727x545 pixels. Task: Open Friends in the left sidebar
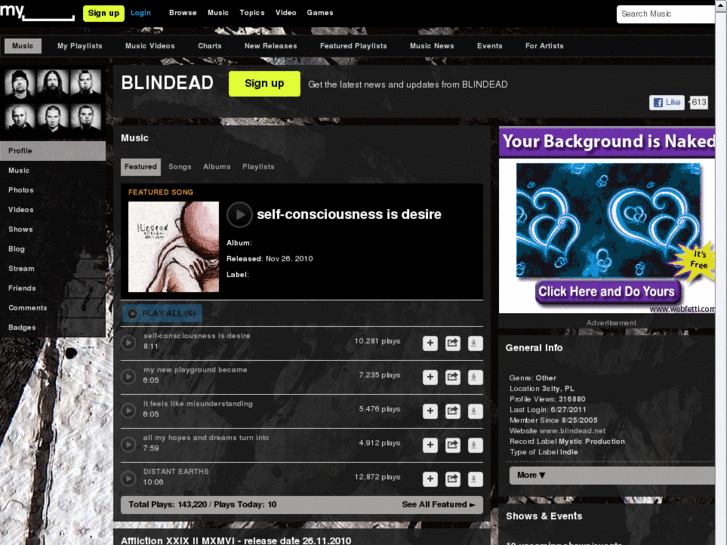[53, 289]
